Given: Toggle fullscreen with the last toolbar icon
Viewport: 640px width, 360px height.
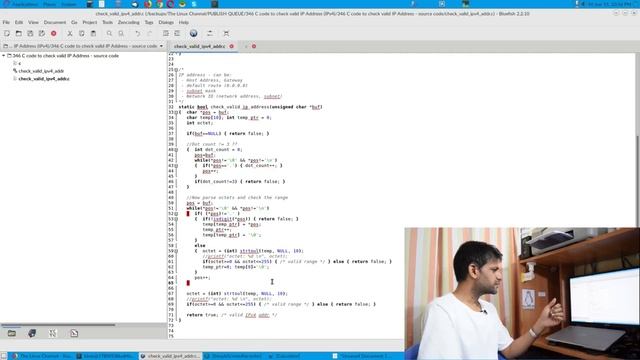Looking at the screenshot, I should point(226,33).
